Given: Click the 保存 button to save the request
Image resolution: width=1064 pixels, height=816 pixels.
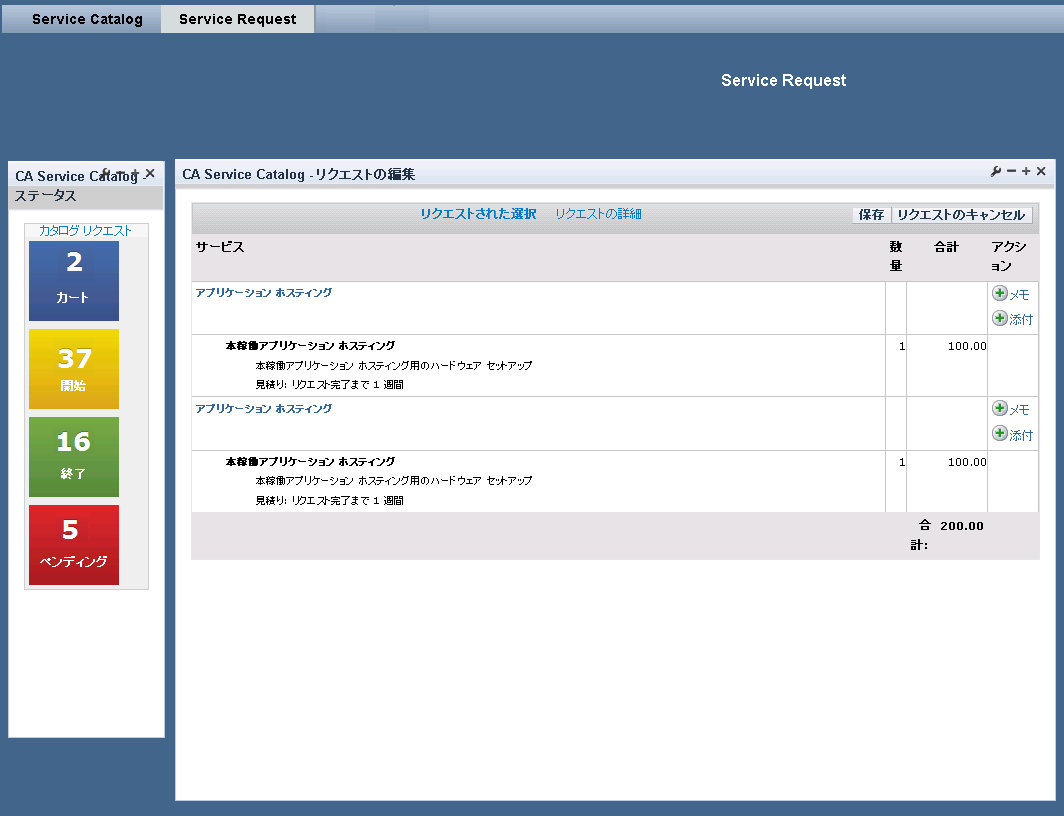Looking at the screenshot, I should click(x=871, y=214).
